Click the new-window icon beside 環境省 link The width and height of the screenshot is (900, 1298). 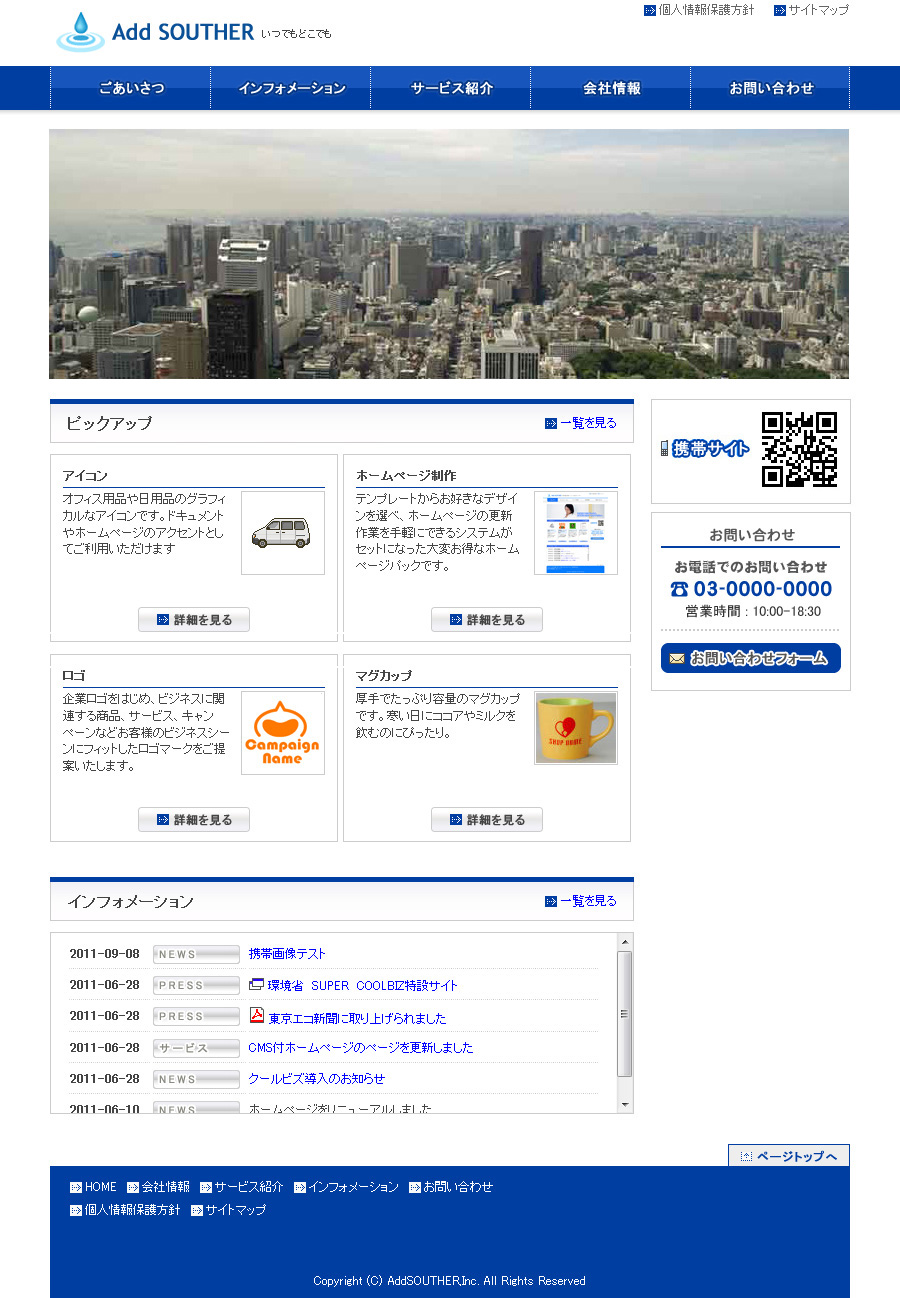[x=256, y=985]
